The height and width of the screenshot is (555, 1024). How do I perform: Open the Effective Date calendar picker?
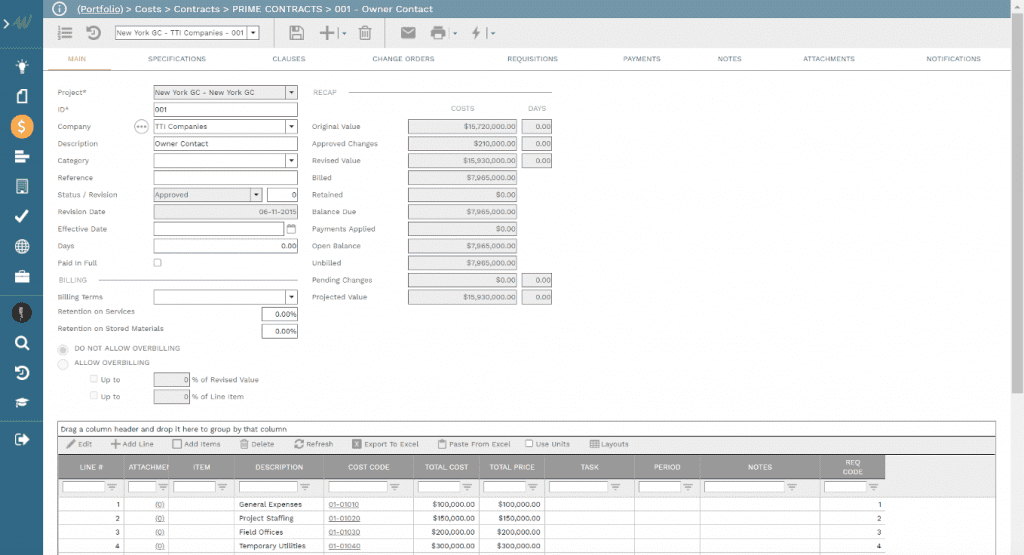click(291, 229)
